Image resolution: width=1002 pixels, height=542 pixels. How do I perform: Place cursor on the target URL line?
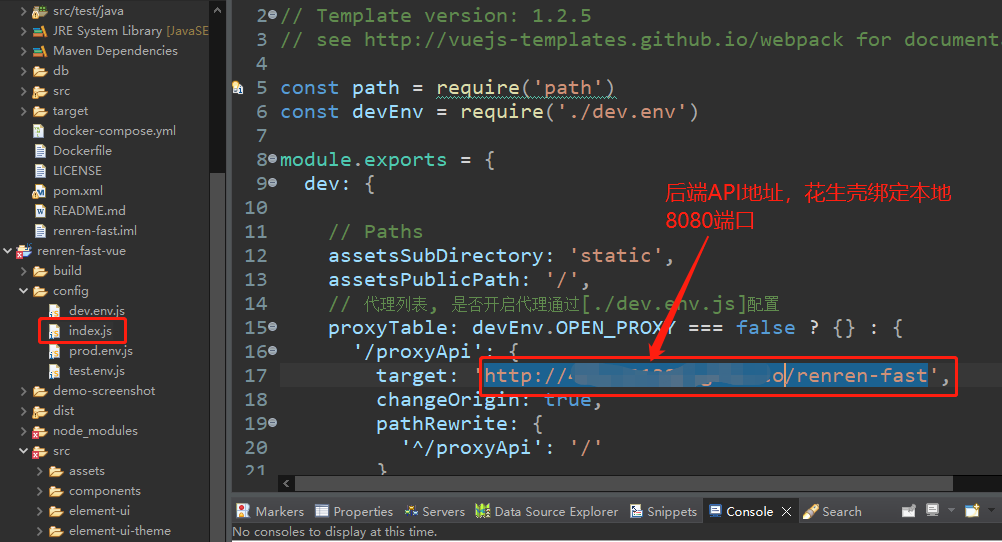pyautogui.click(x=640, y=375)
